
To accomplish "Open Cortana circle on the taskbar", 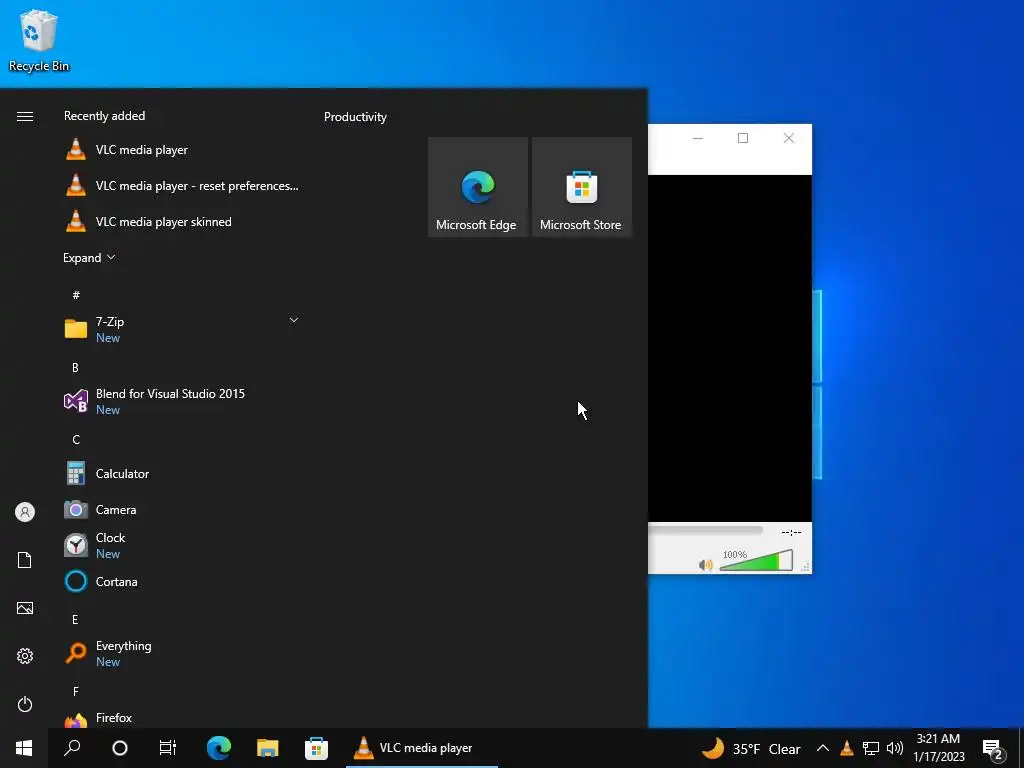I will pyautogui.click(x=120, y=748).
